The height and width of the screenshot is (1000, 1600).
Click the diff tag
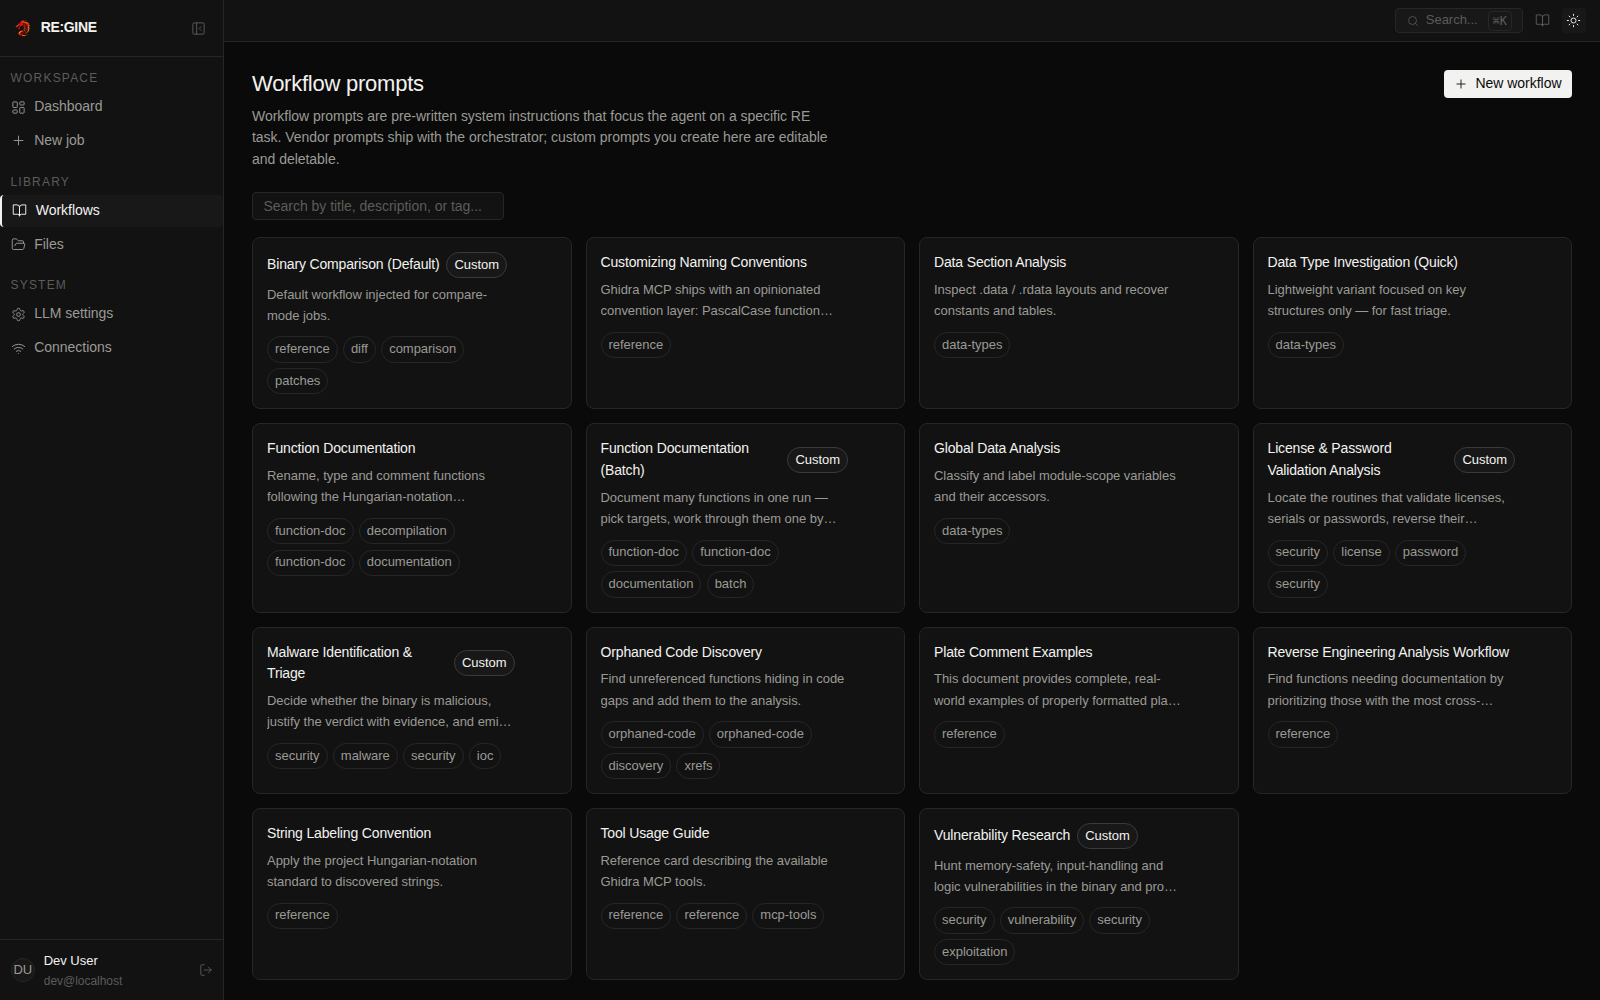359,349
